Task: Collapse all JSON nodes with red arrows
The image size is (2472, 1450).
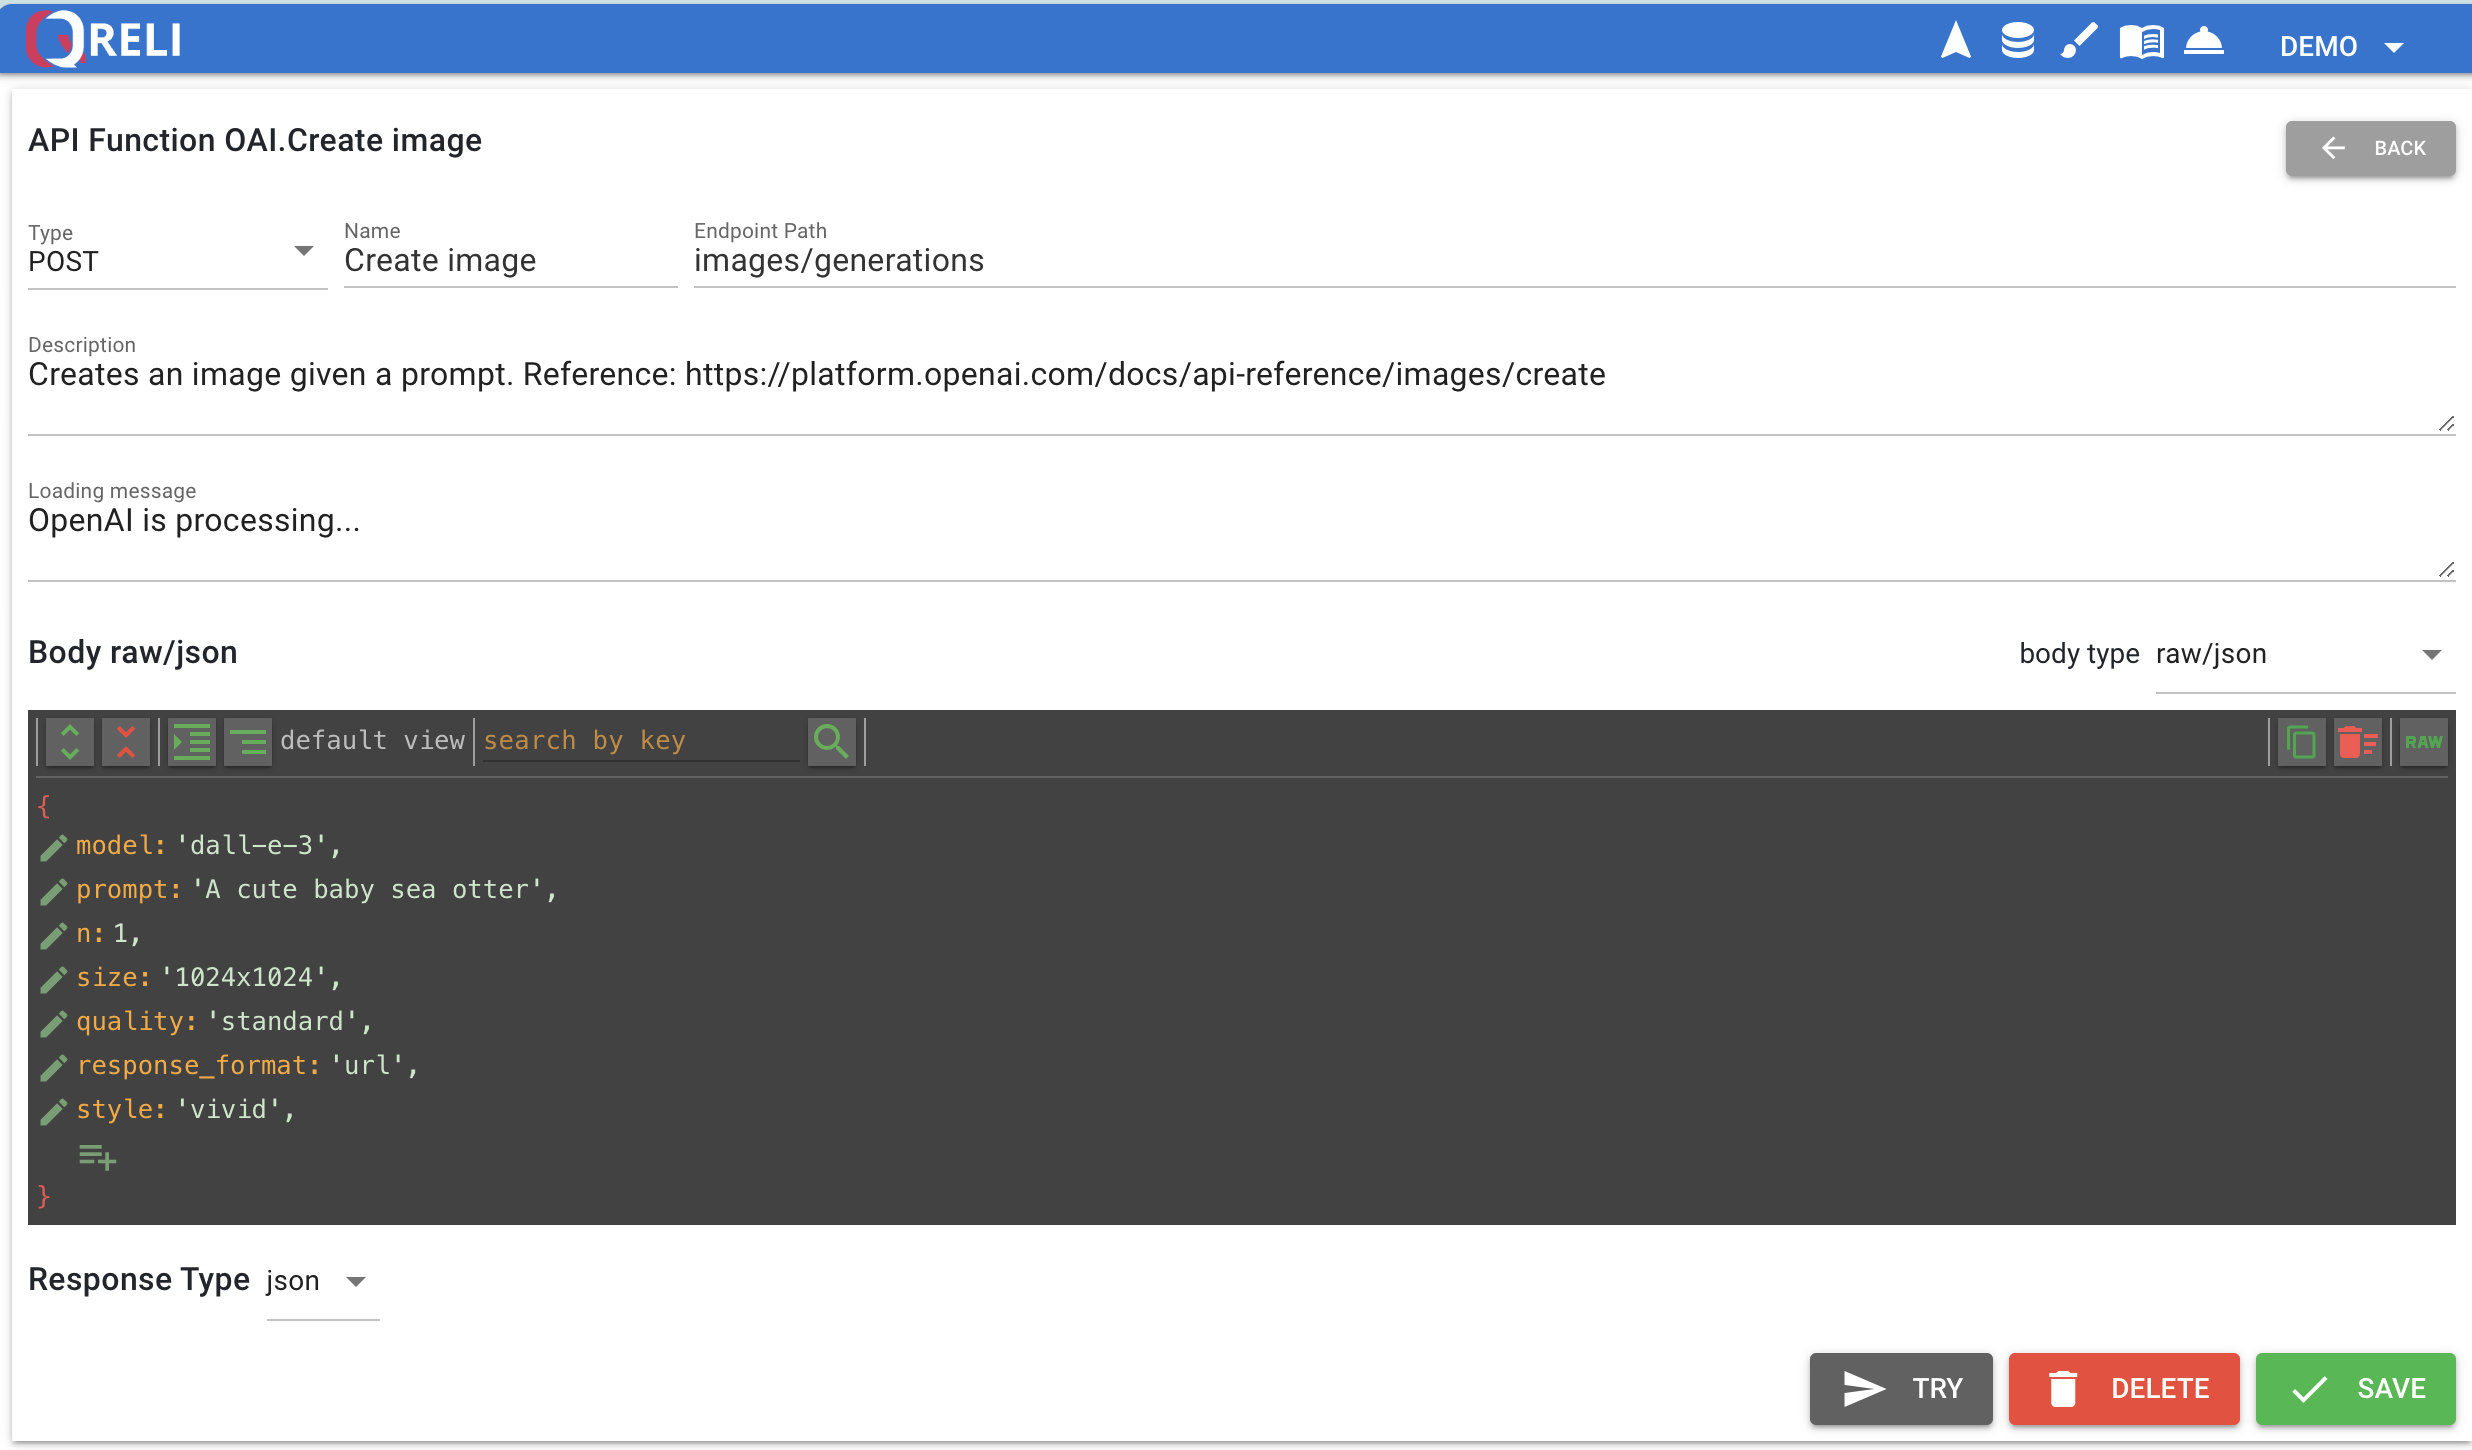Action: 126,742
